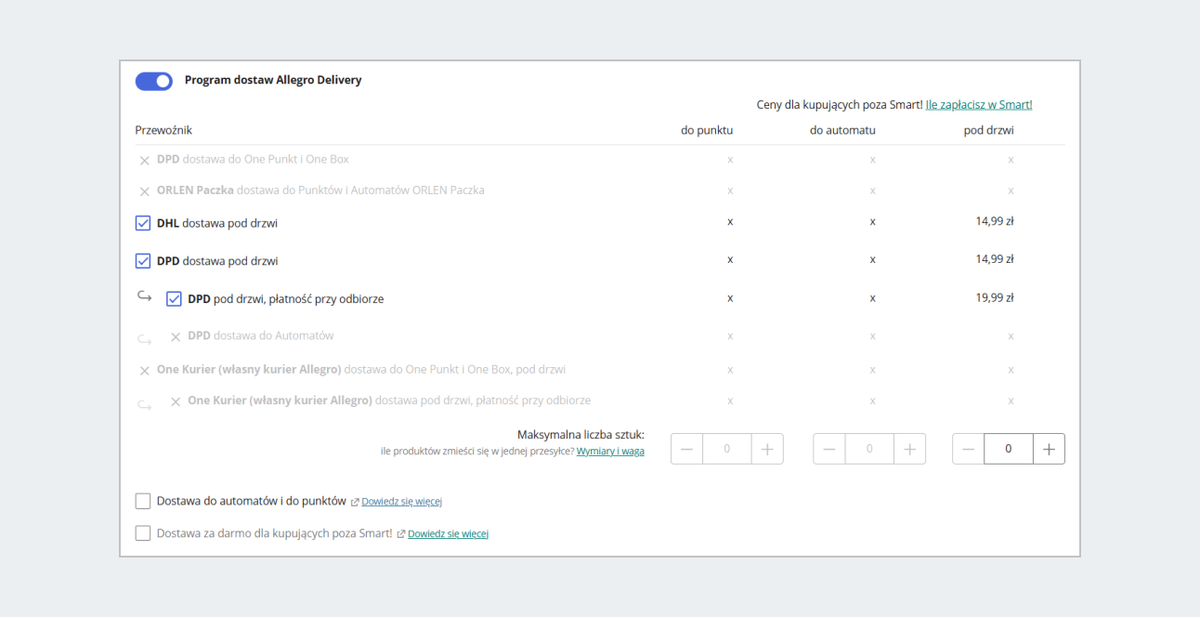Click 'Dowiedz się więcej' next to automatów option
The width and height of the screenshot is (1200, 617).
401,502
